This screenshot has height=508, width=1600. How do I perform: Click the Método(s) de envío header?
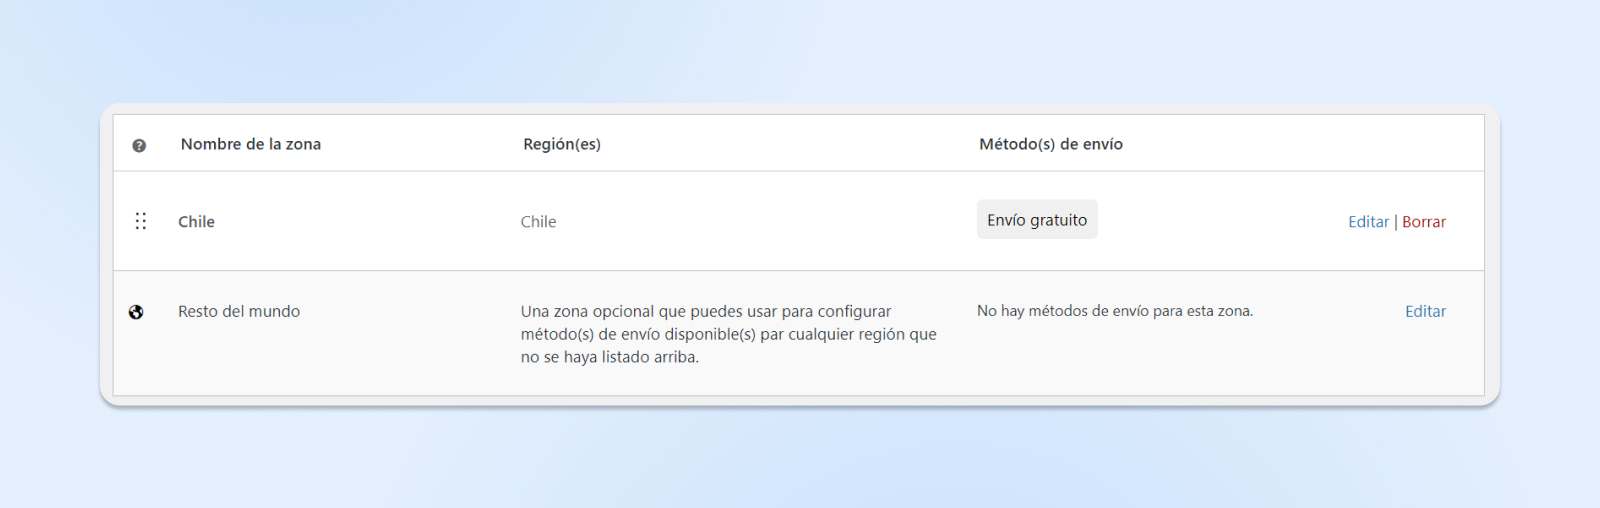(x=1051, y=144)
